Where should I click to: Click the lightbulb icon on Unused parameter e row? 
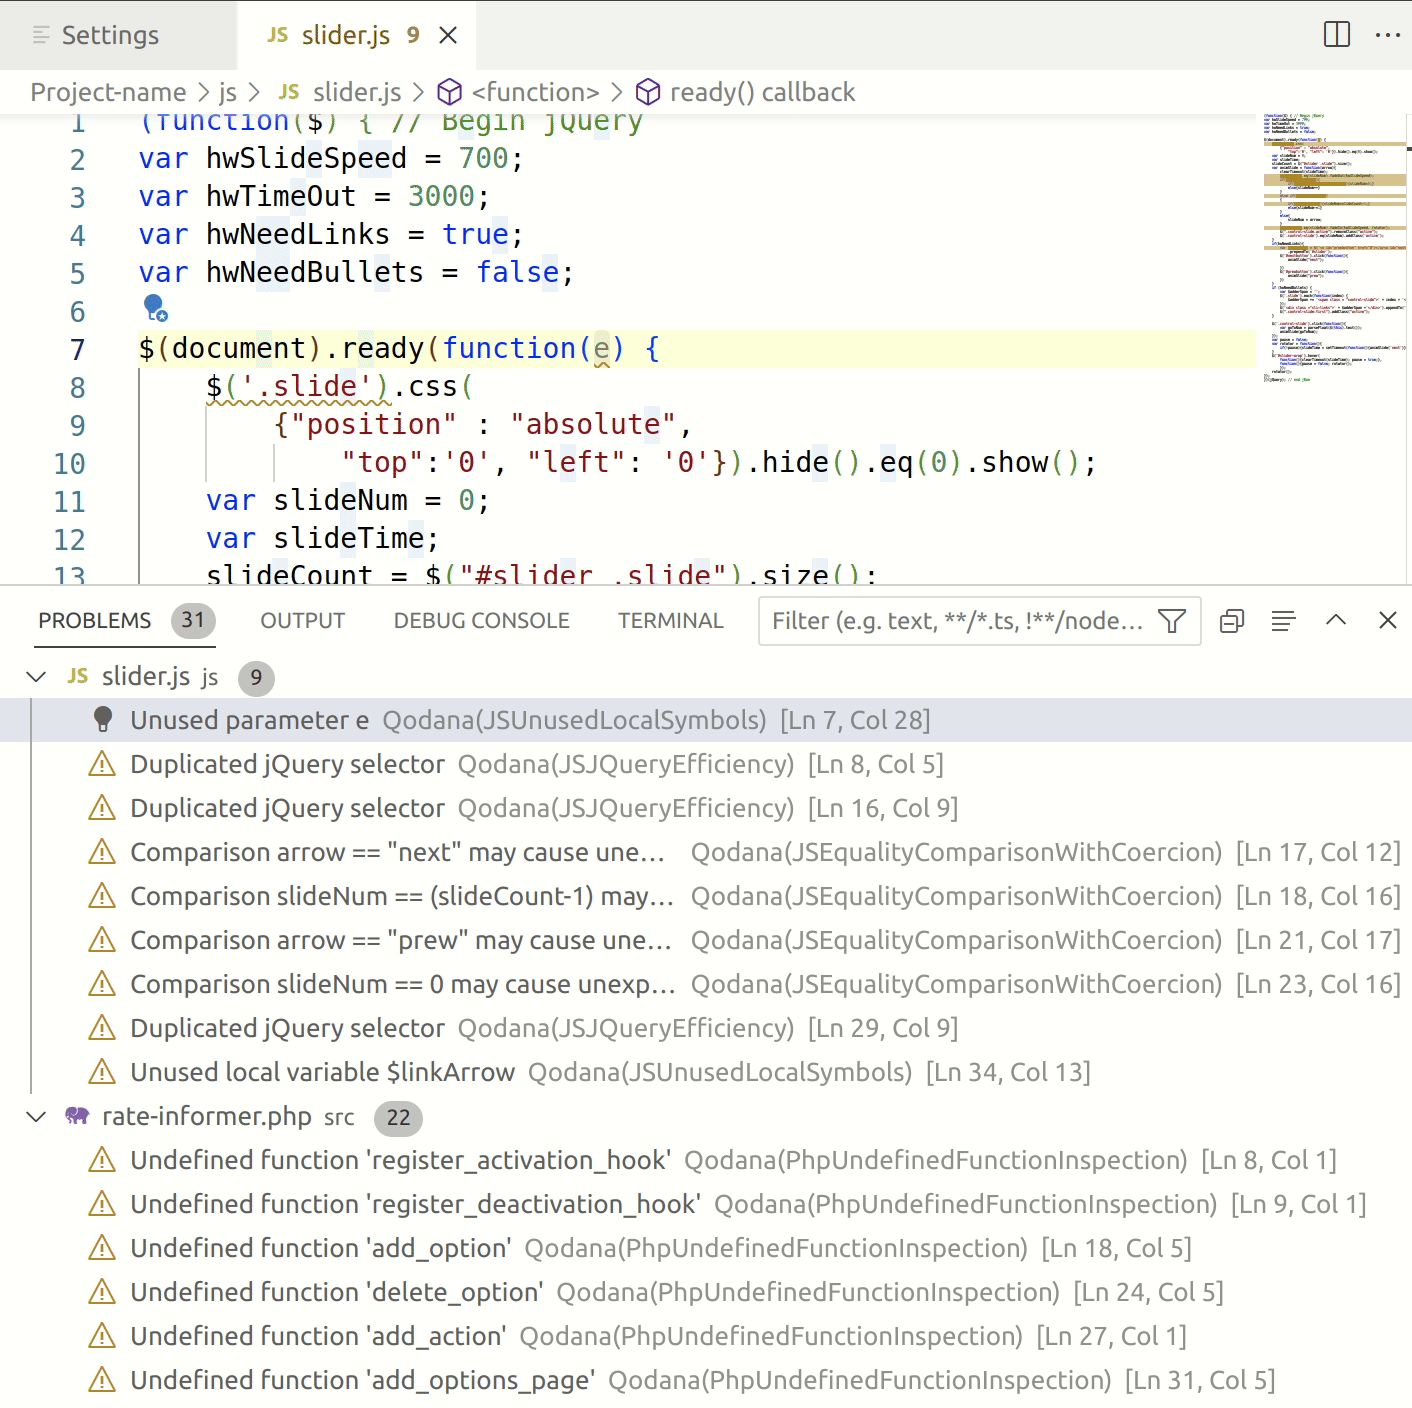[x=103, y=719]
